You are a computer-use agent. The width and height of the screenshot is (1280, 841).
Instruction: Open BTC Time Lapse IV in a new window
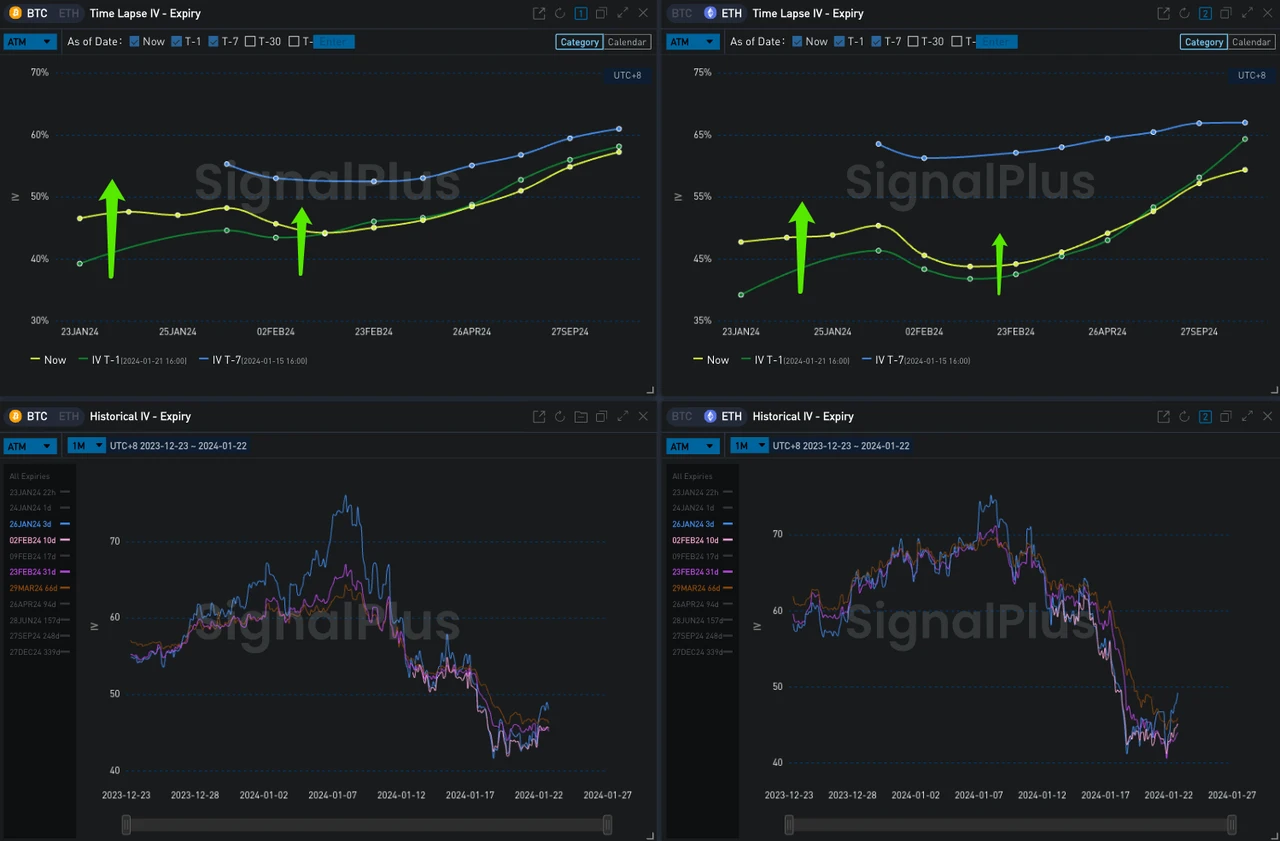click(x=538, y=13)
